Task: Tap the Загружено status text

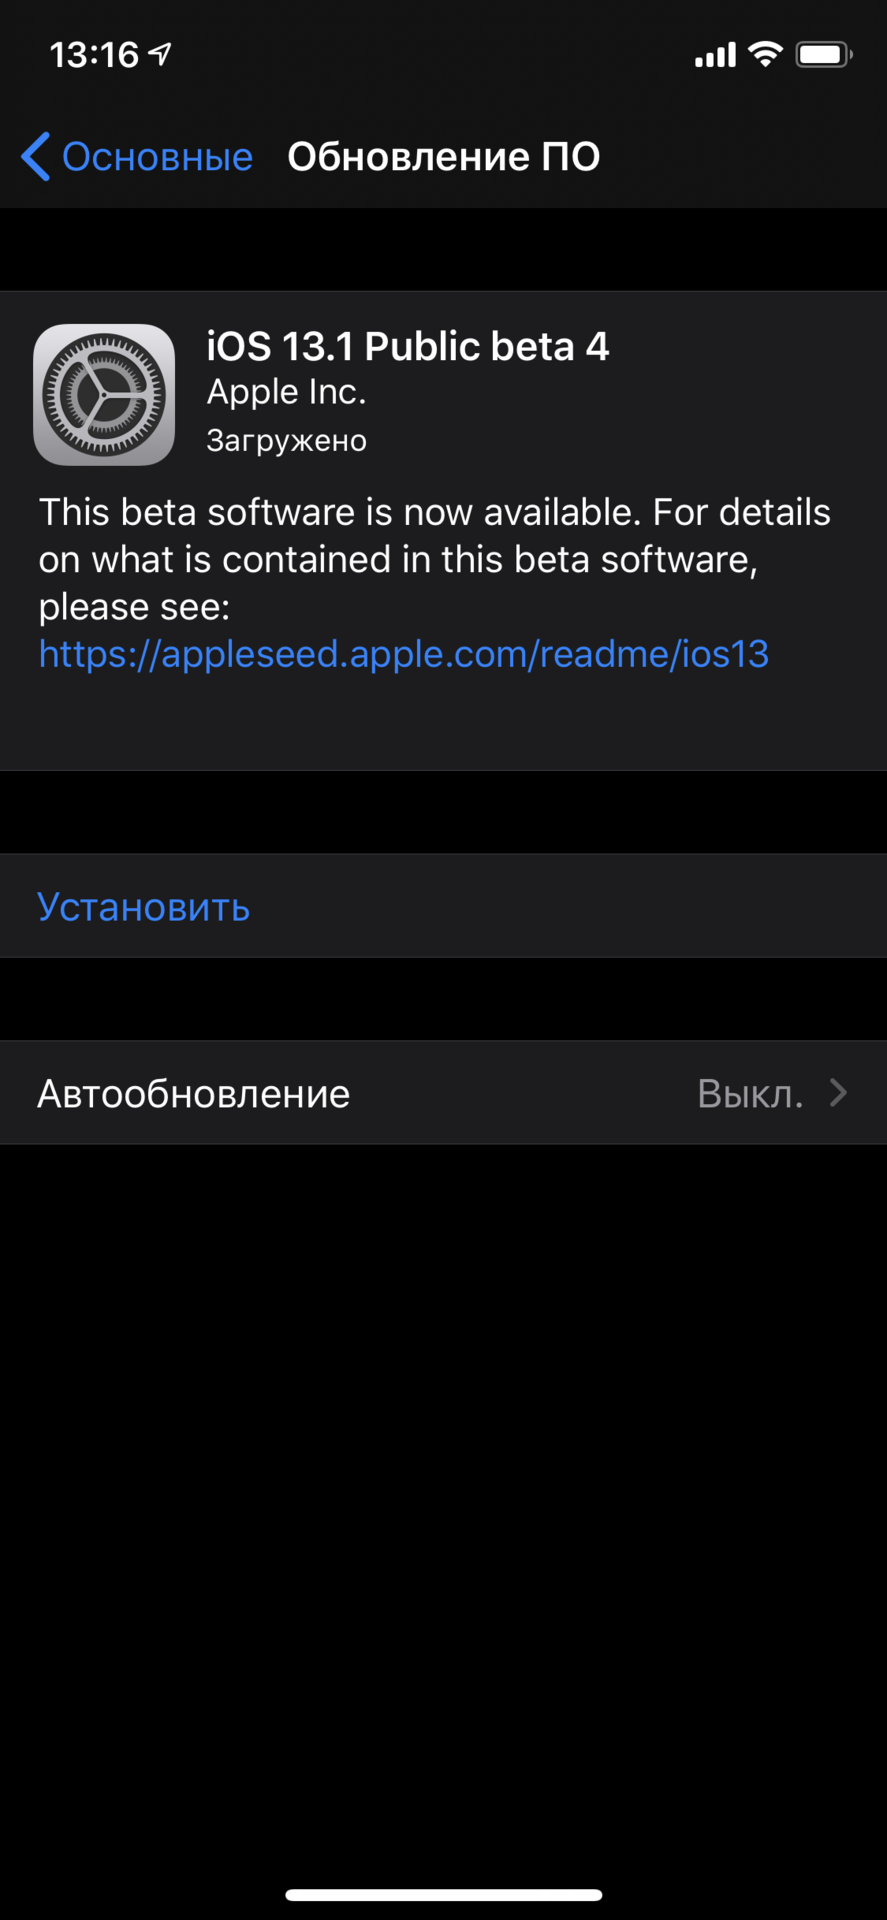Action: [286, 440]
